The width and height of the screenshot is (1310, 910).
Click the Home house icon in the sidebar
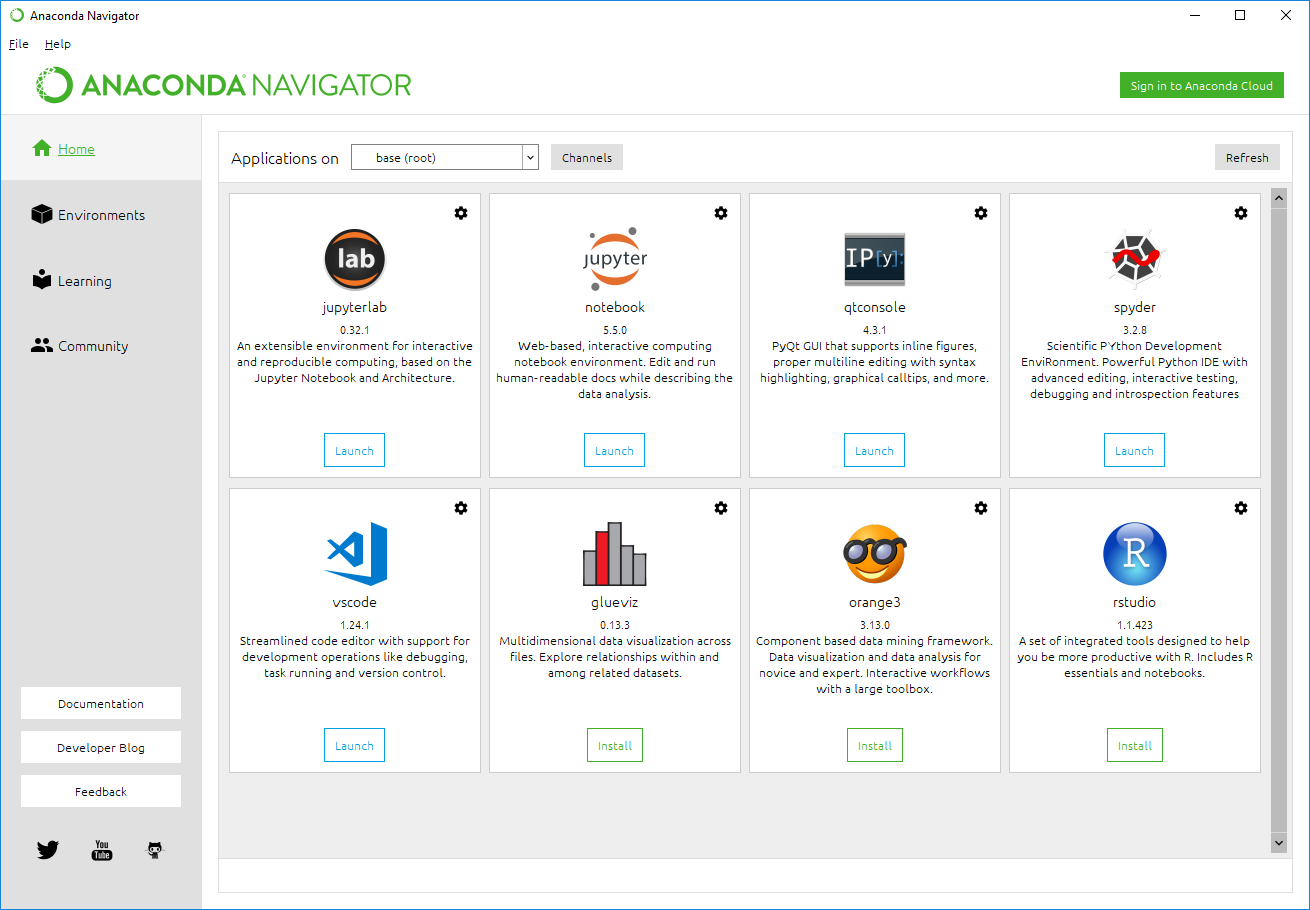click(x=41, y=148)
